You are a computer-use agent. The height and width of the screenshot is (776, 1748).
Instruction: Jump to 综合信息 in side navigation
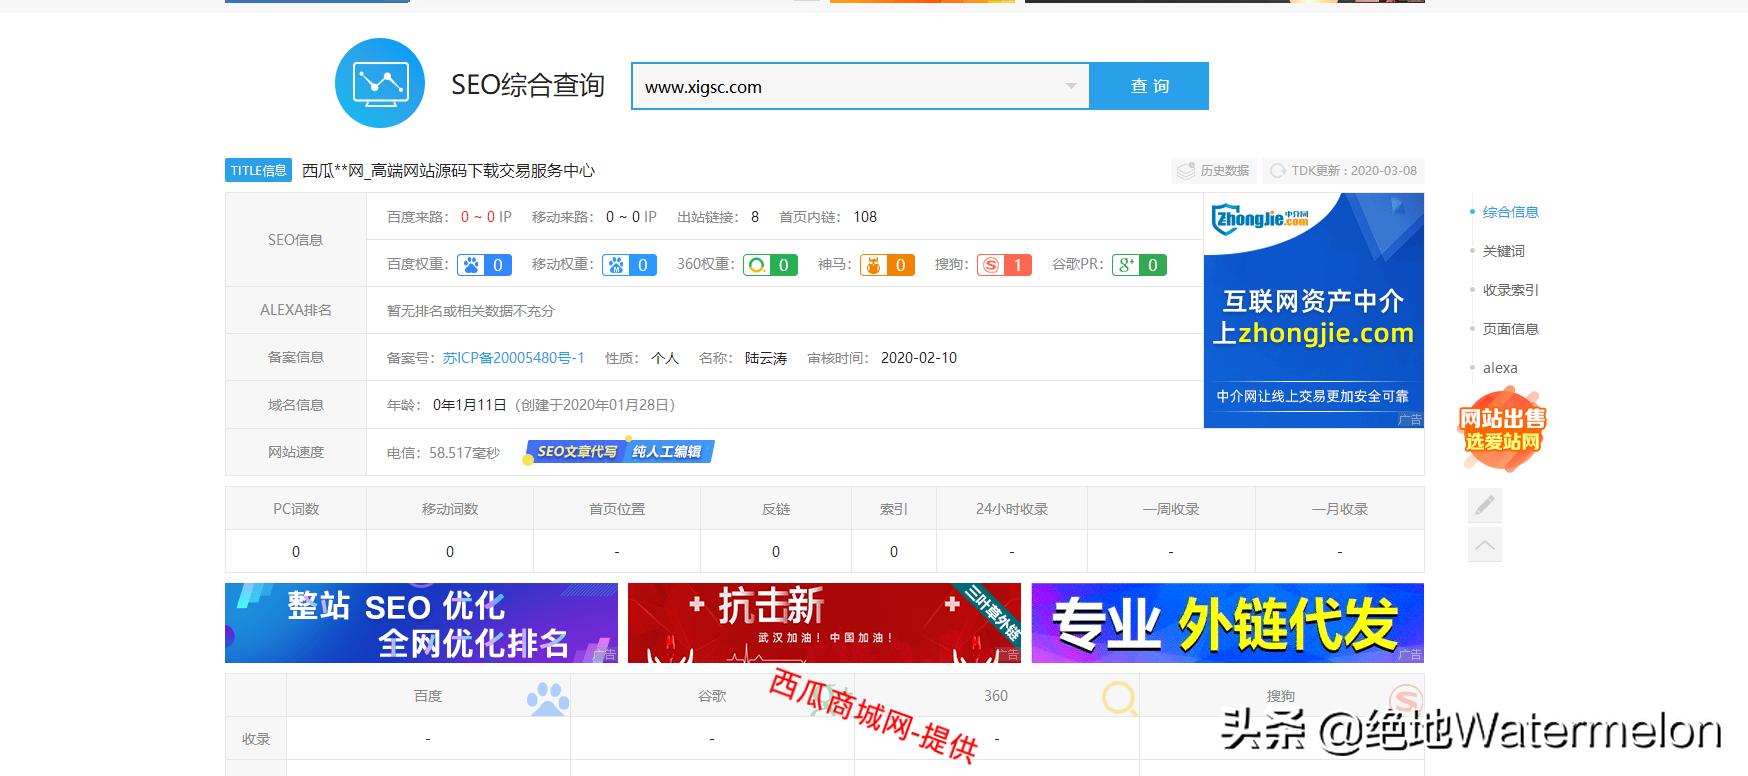click(x=1510, y=212)
